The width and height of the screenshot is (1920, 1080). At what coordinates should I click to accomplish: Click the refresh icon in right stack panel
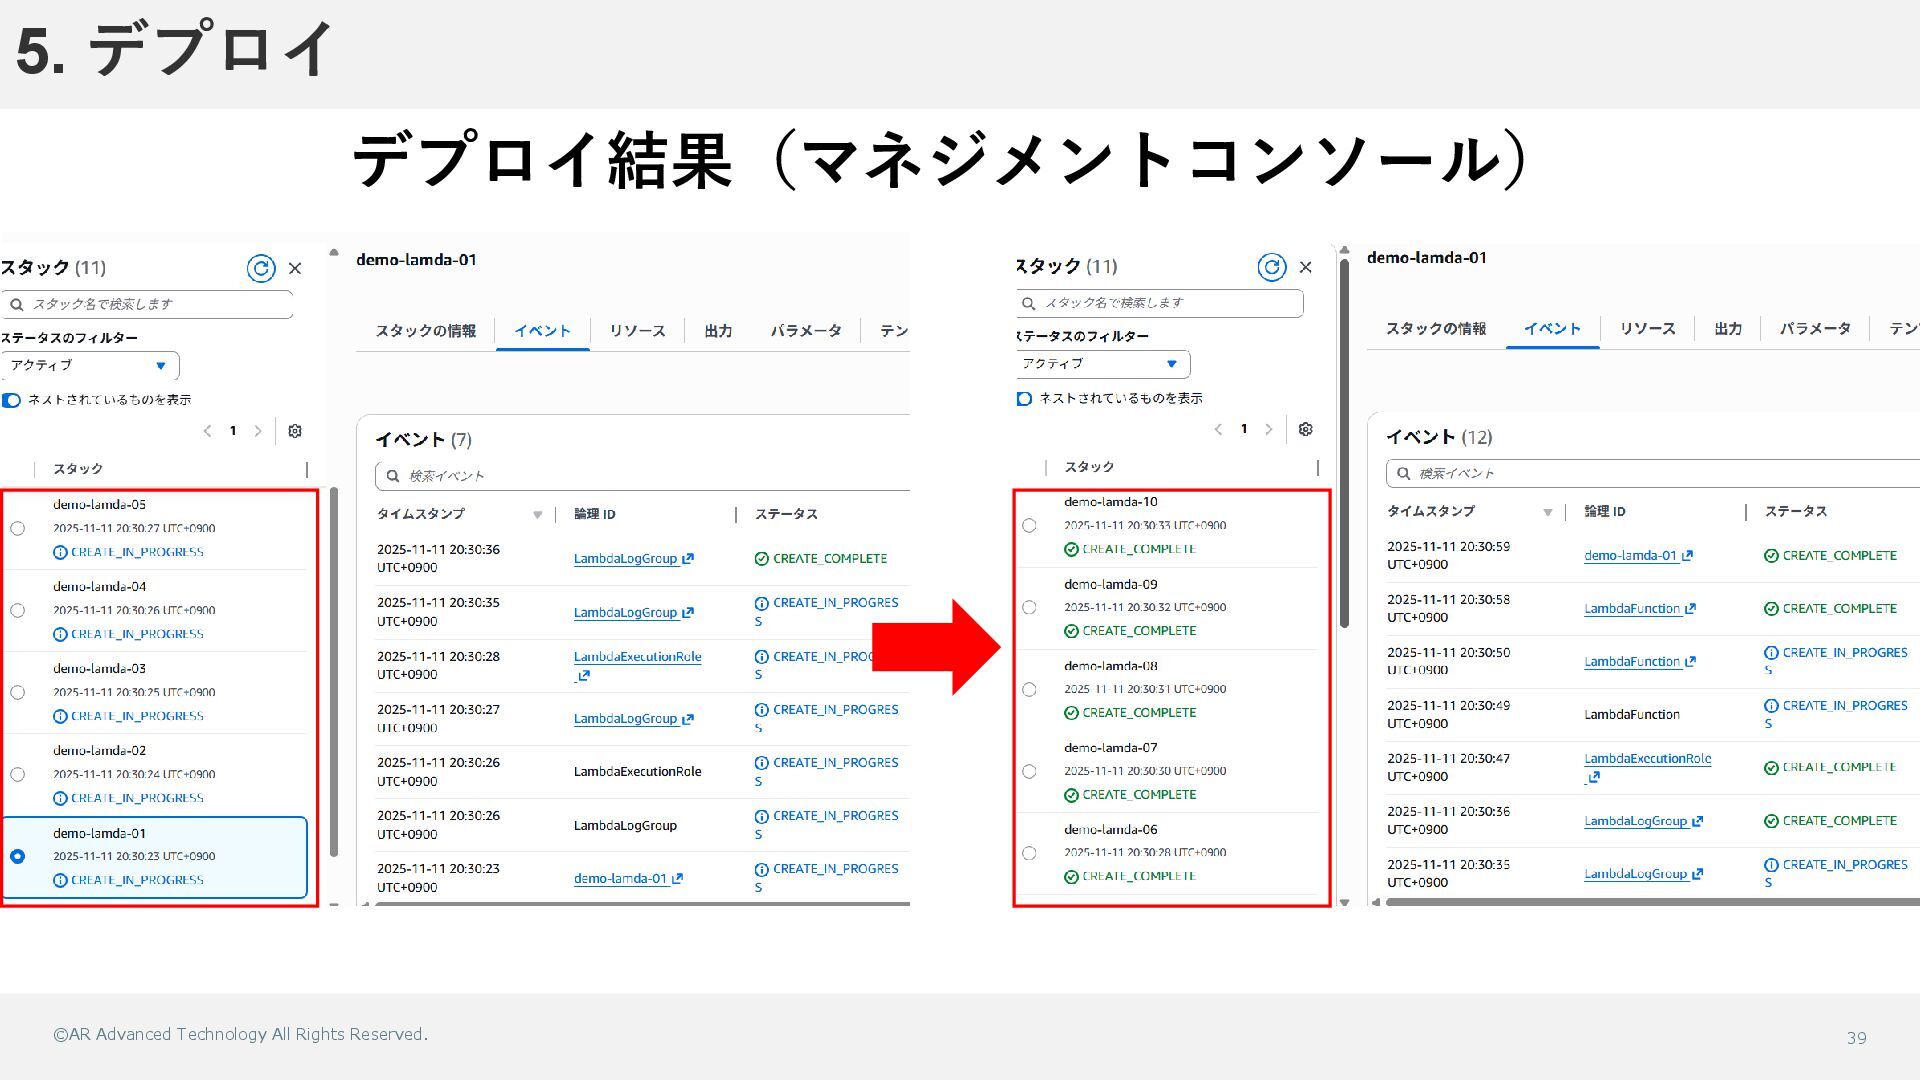(1271, 267)
